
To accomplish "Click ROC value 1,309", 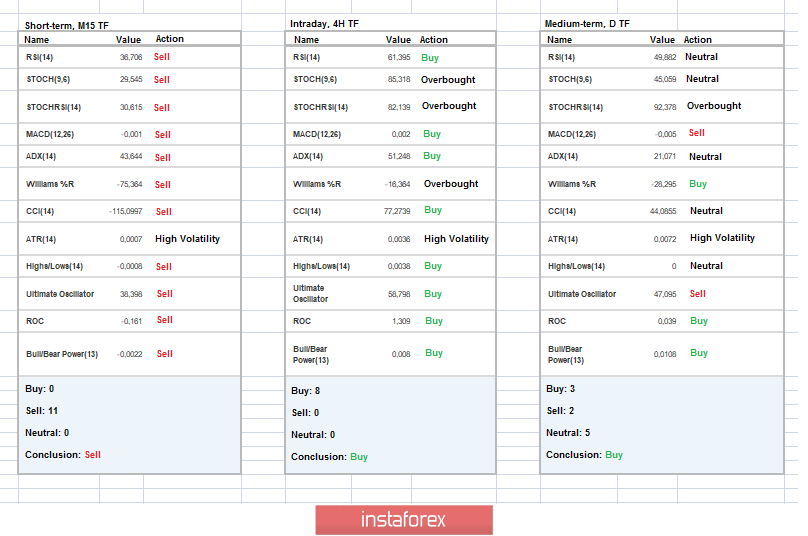I will coord(401,321).
